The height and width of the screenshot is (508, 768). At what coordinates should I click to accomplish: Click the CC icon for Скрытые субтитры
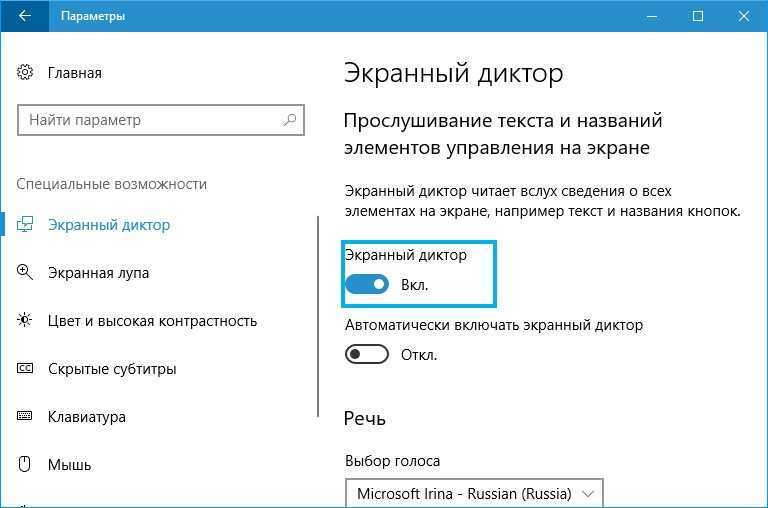tap(24, 368)
